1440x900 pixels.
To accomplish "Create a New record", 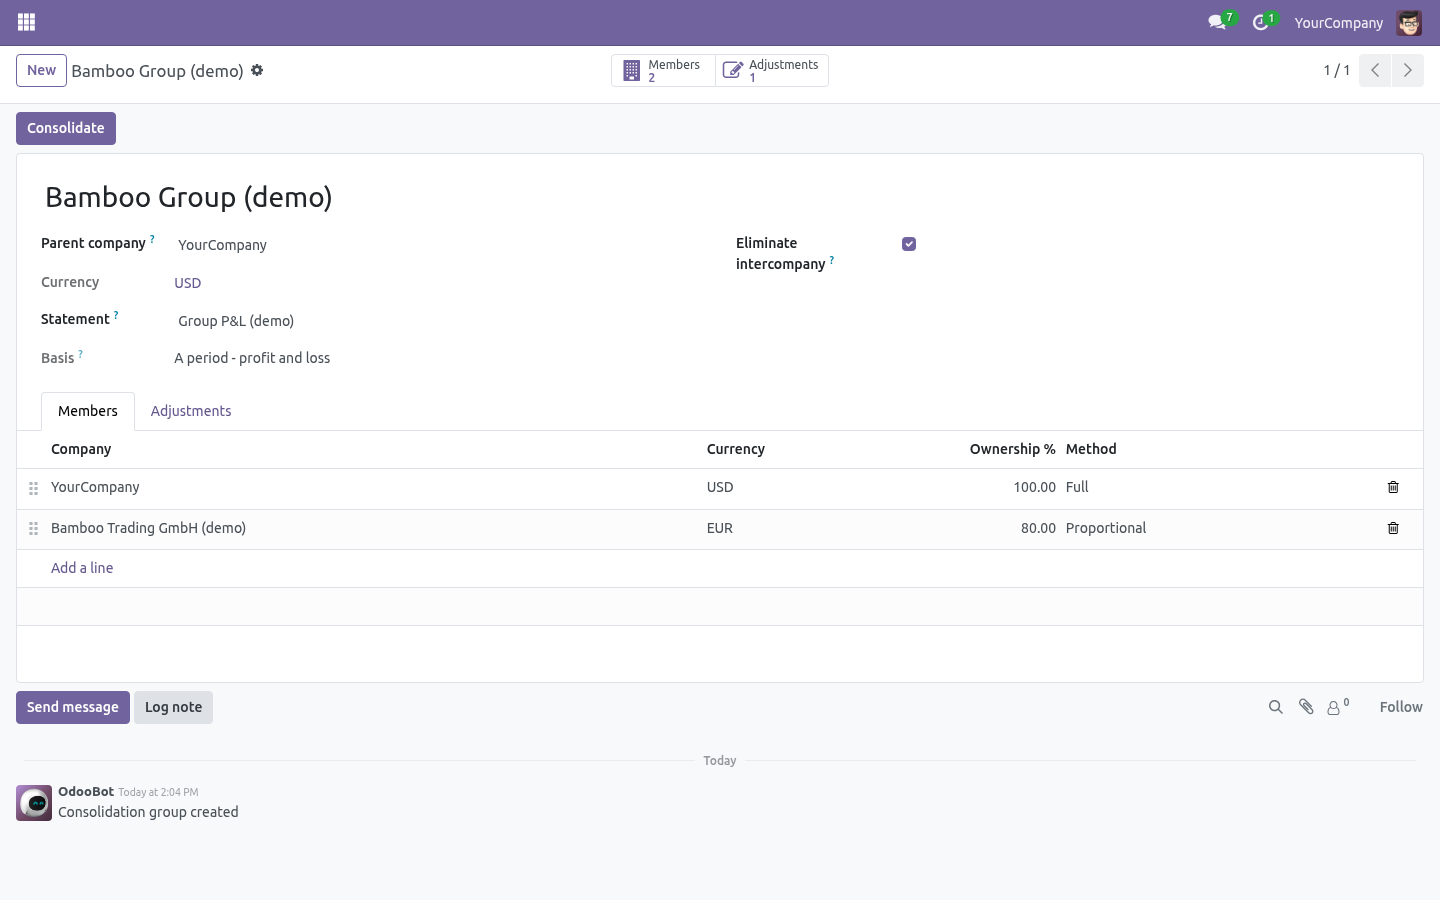I will 41,70.
